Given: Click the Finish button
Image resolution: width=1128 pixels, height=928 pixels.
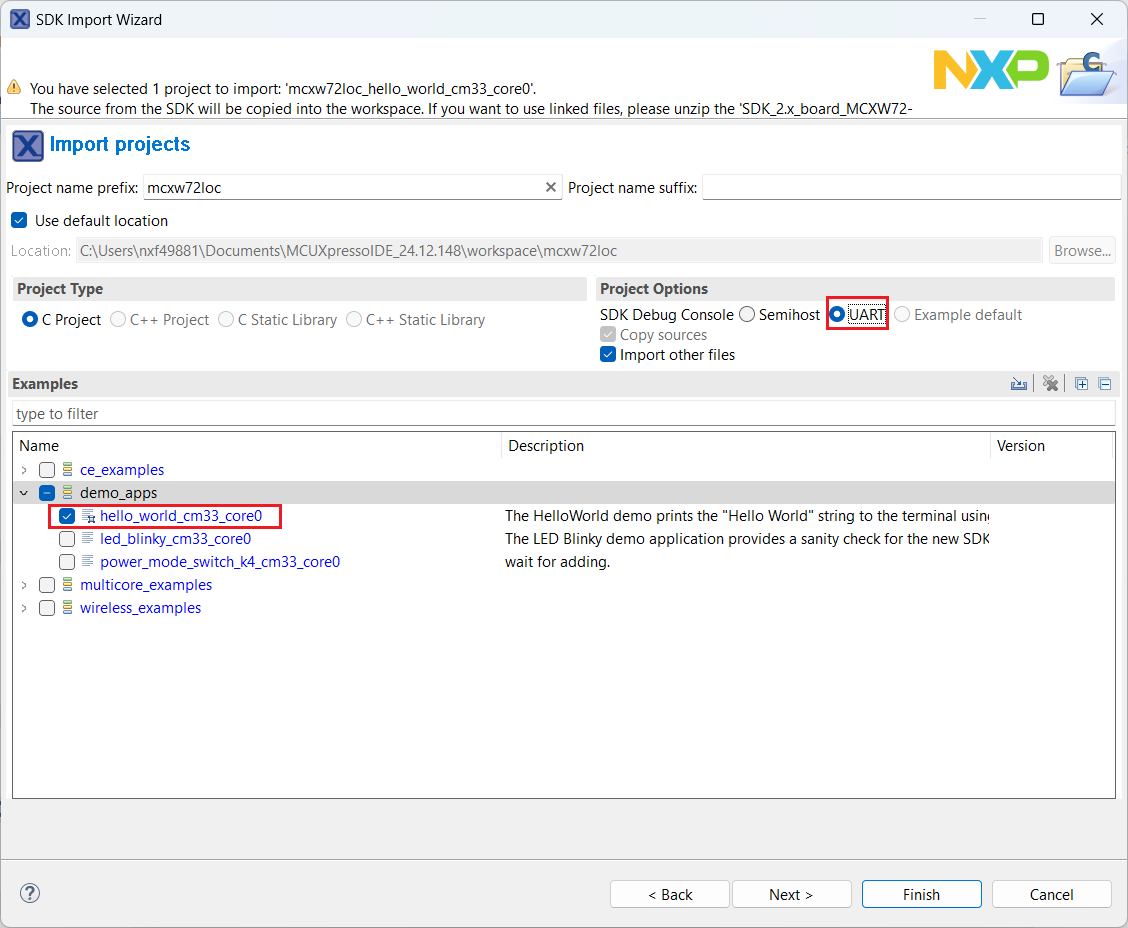Looking at the screenshot, I should point(921,894).
